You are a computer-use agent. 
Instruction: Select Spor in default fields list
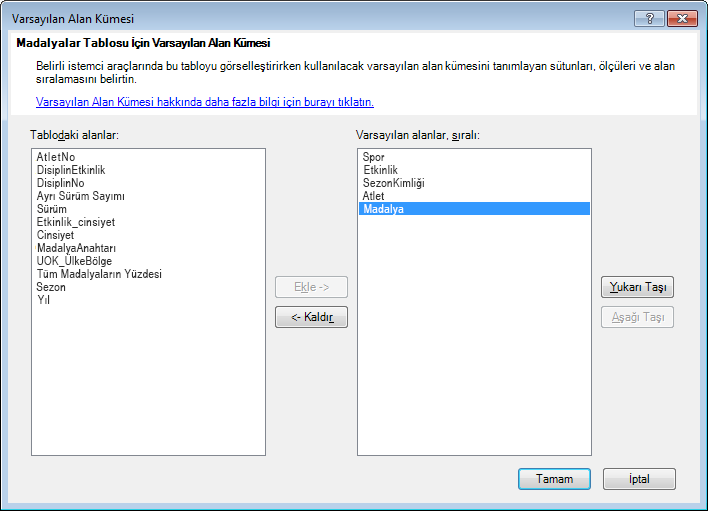[373, 157]
